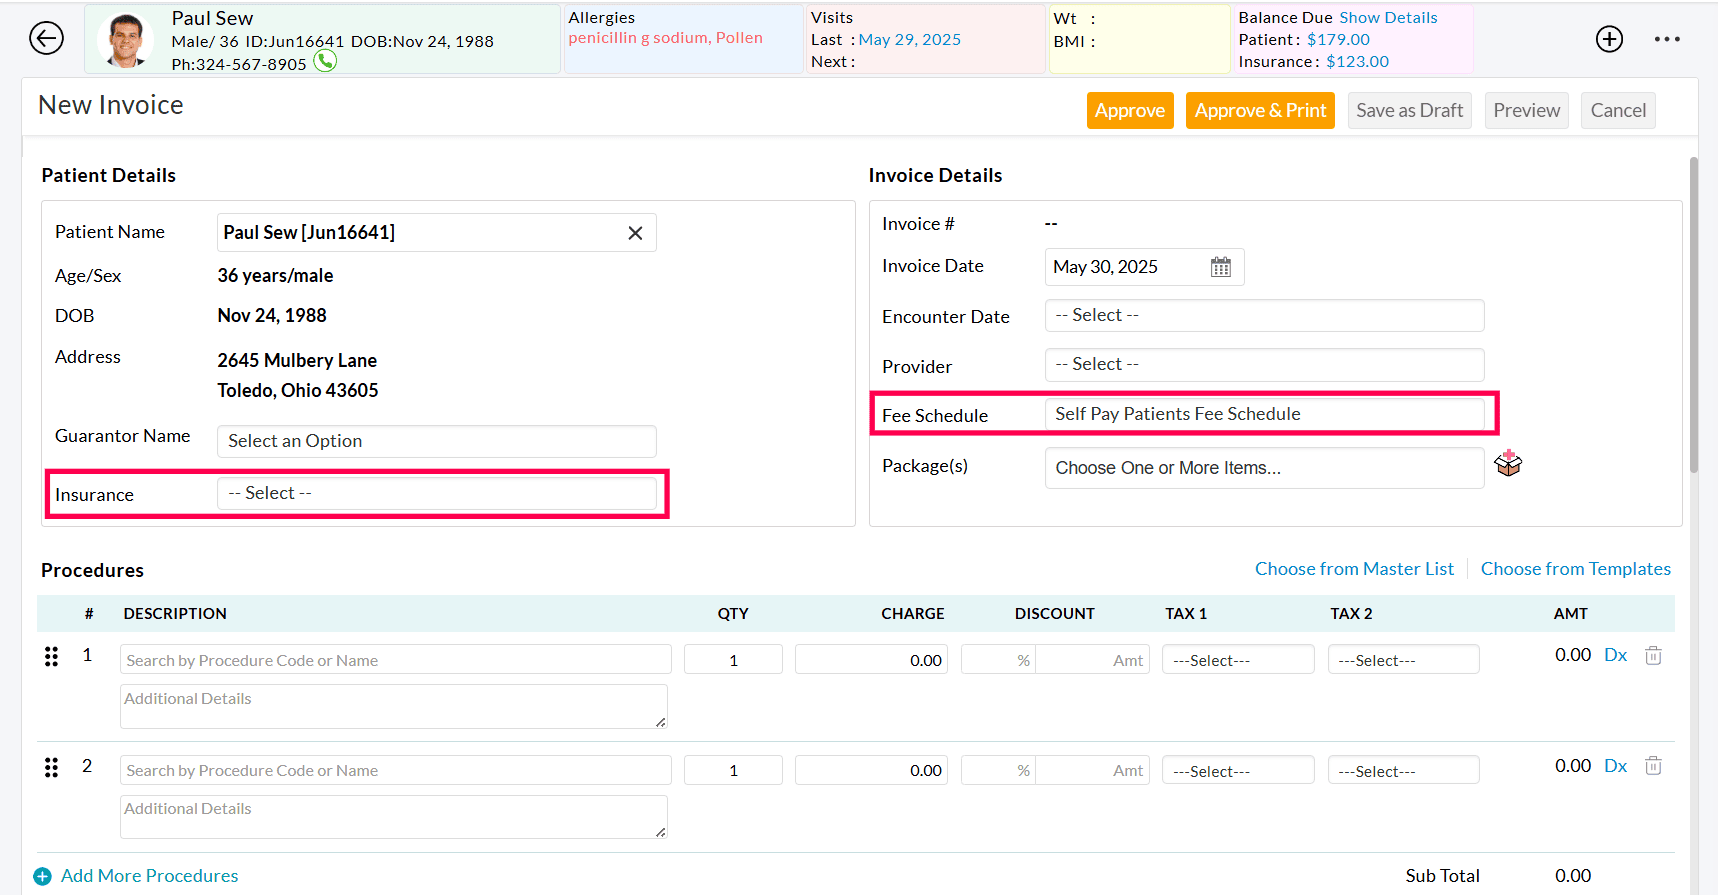Click charge field in row 2

point(871,770)
